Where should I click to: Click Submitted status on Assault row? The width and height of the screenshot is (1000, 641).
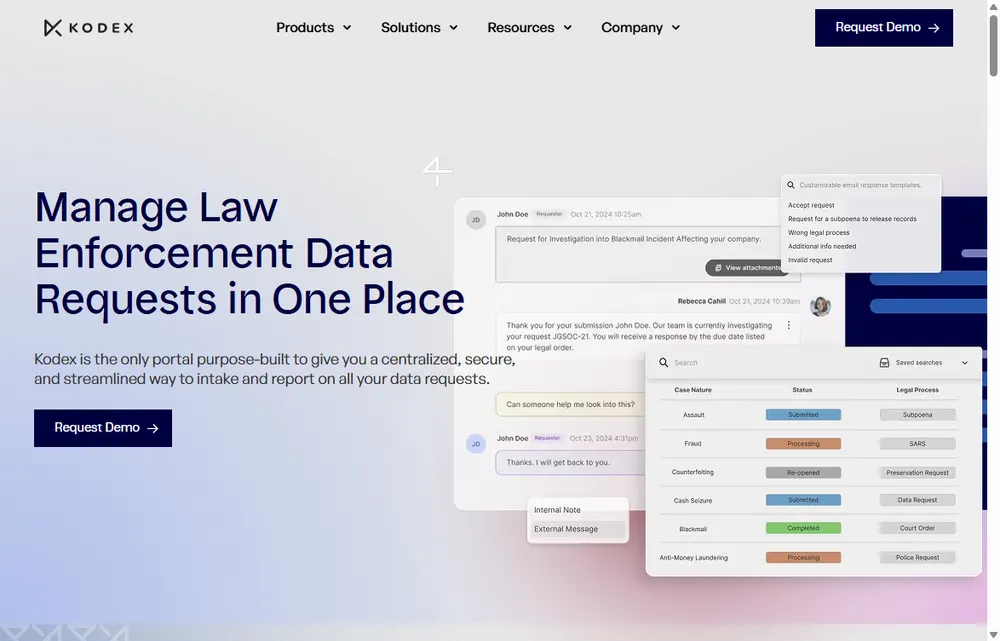(803, 415)
